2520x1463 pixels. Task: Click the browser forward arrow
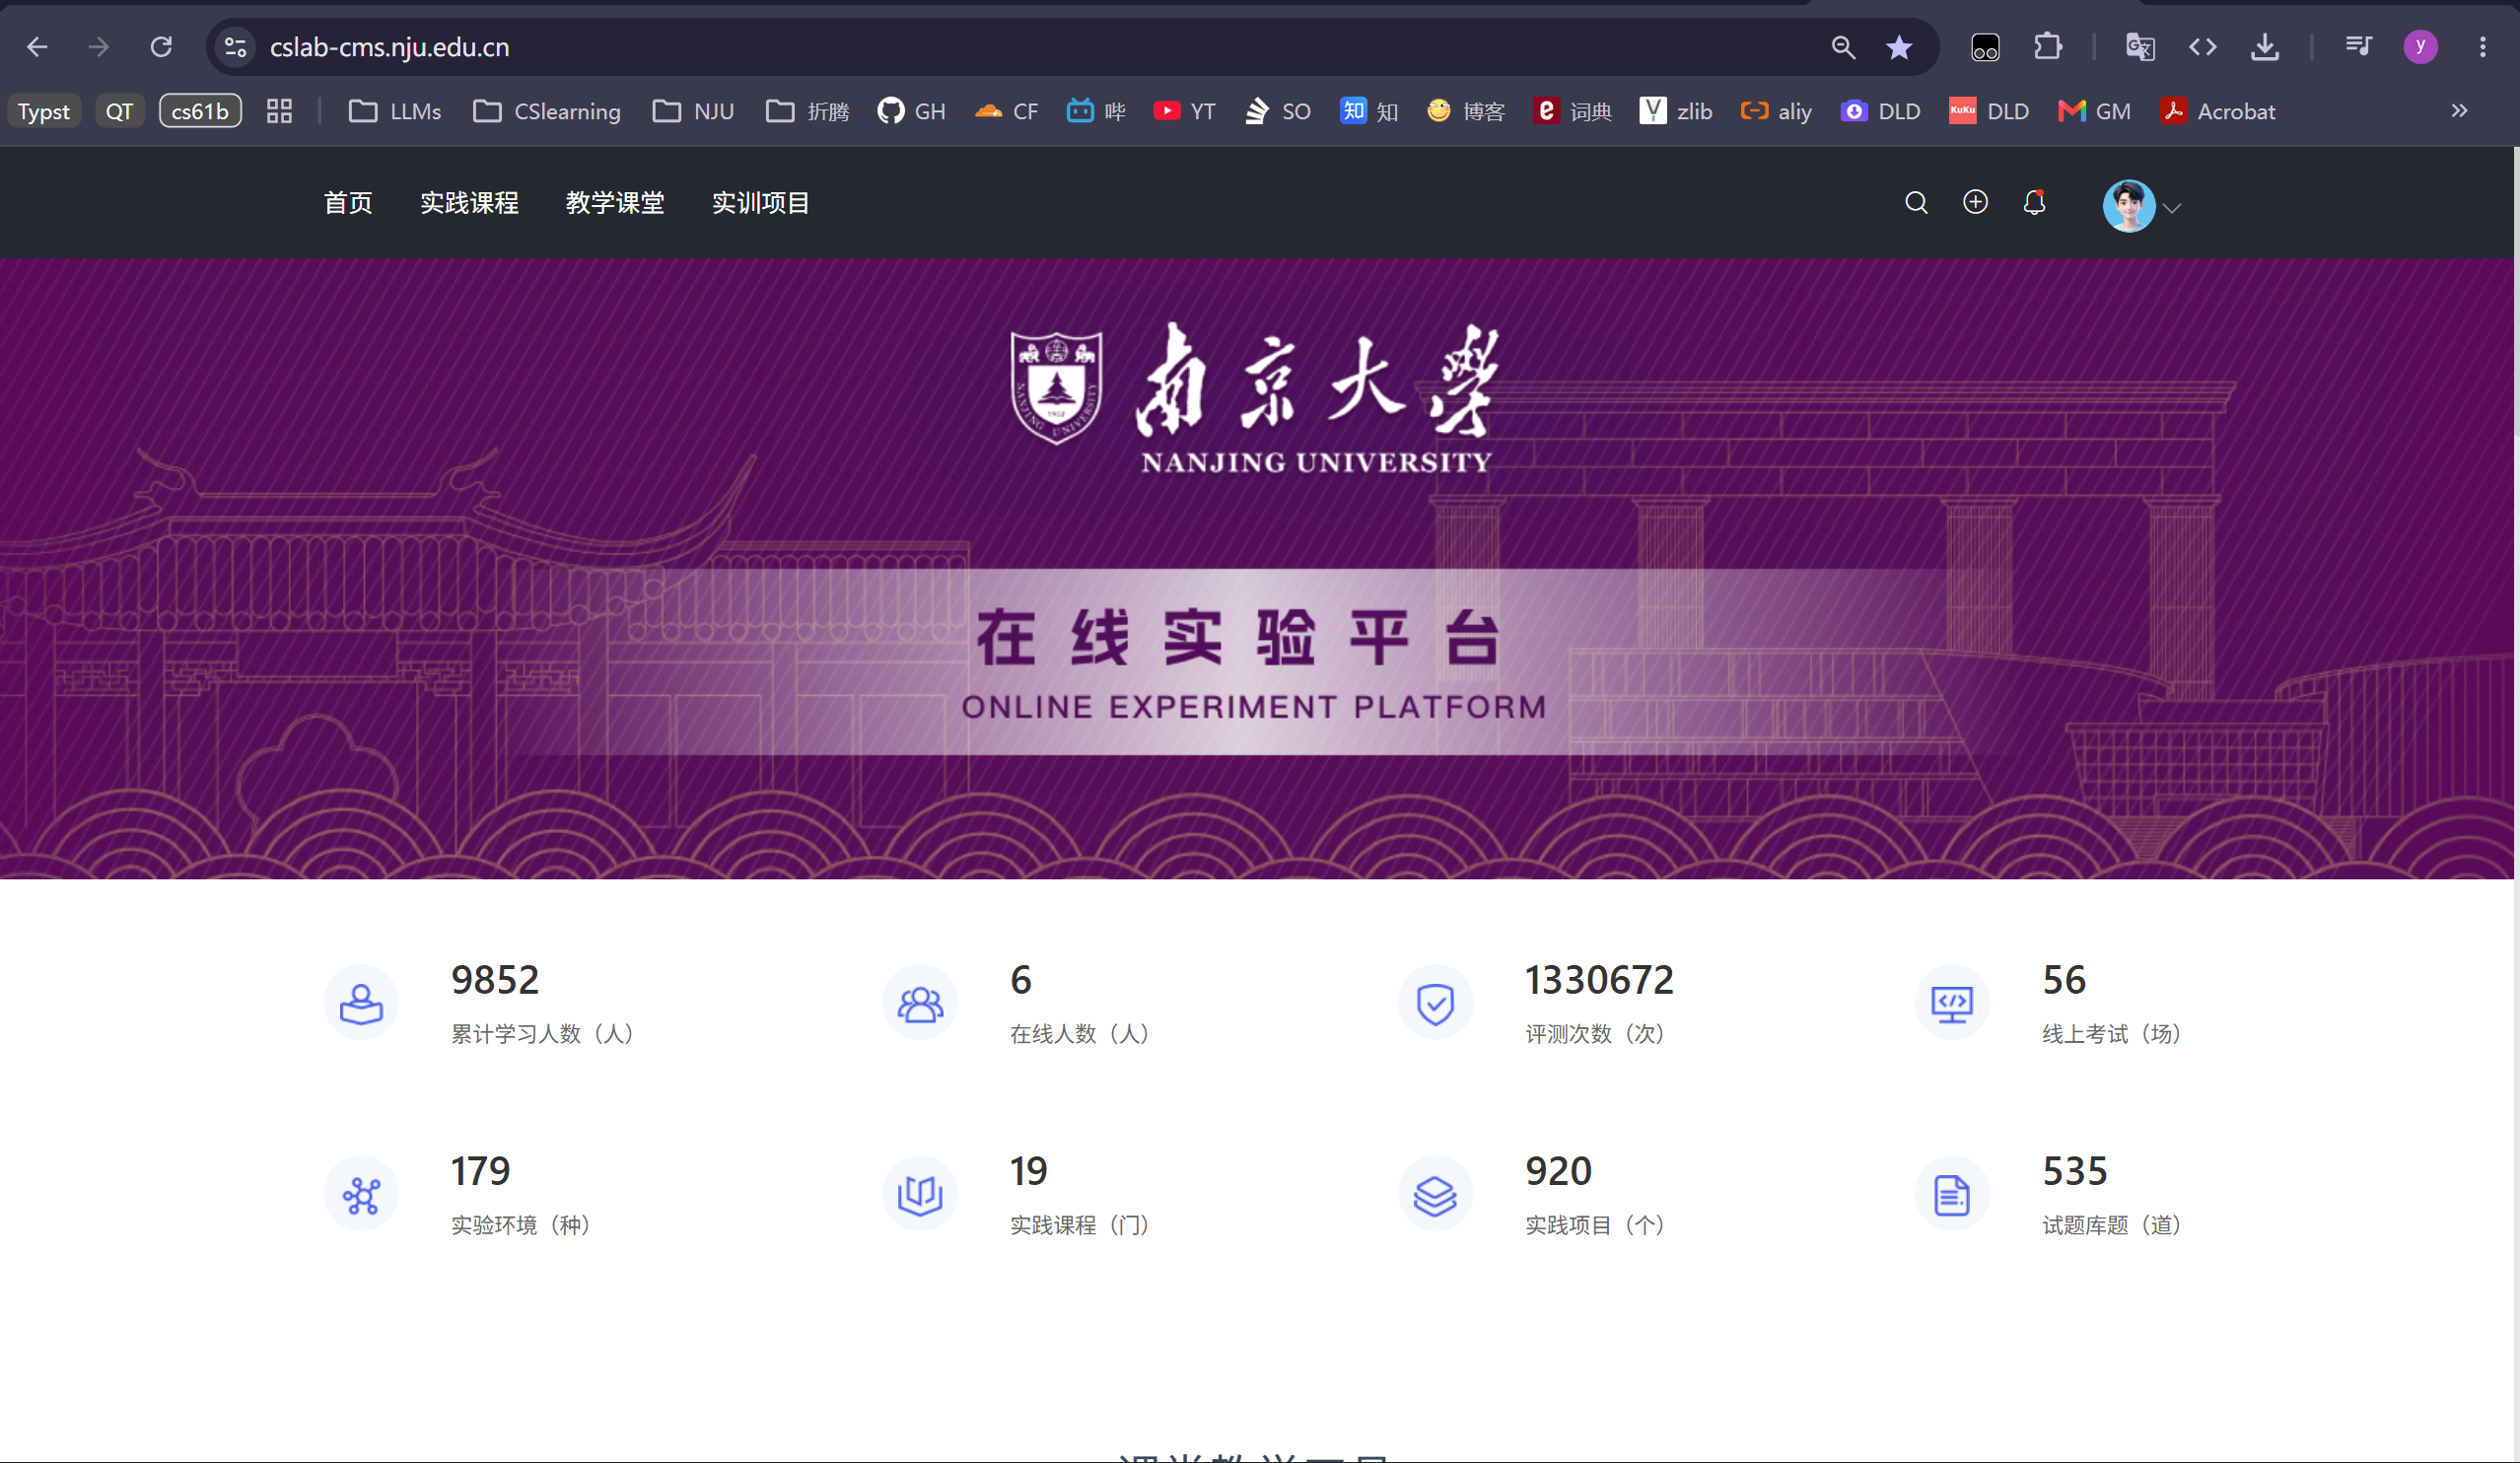(x=98, y=47)
